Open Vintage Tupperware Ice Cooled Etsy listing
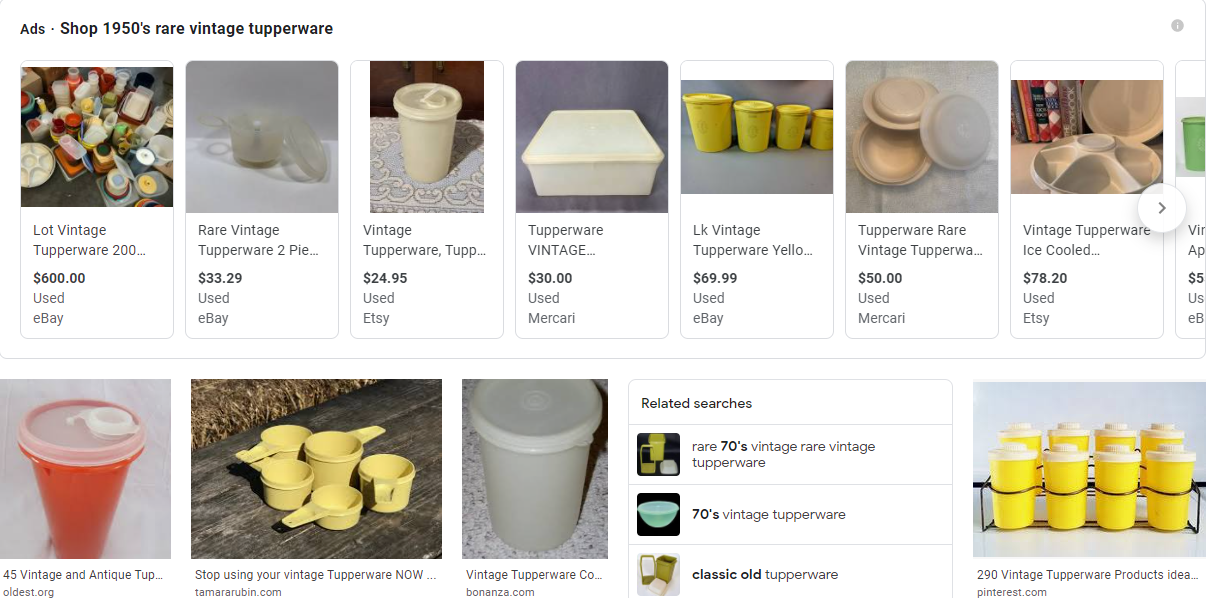The width and height of the screenshot is (1220, 598). point(1086,240)
